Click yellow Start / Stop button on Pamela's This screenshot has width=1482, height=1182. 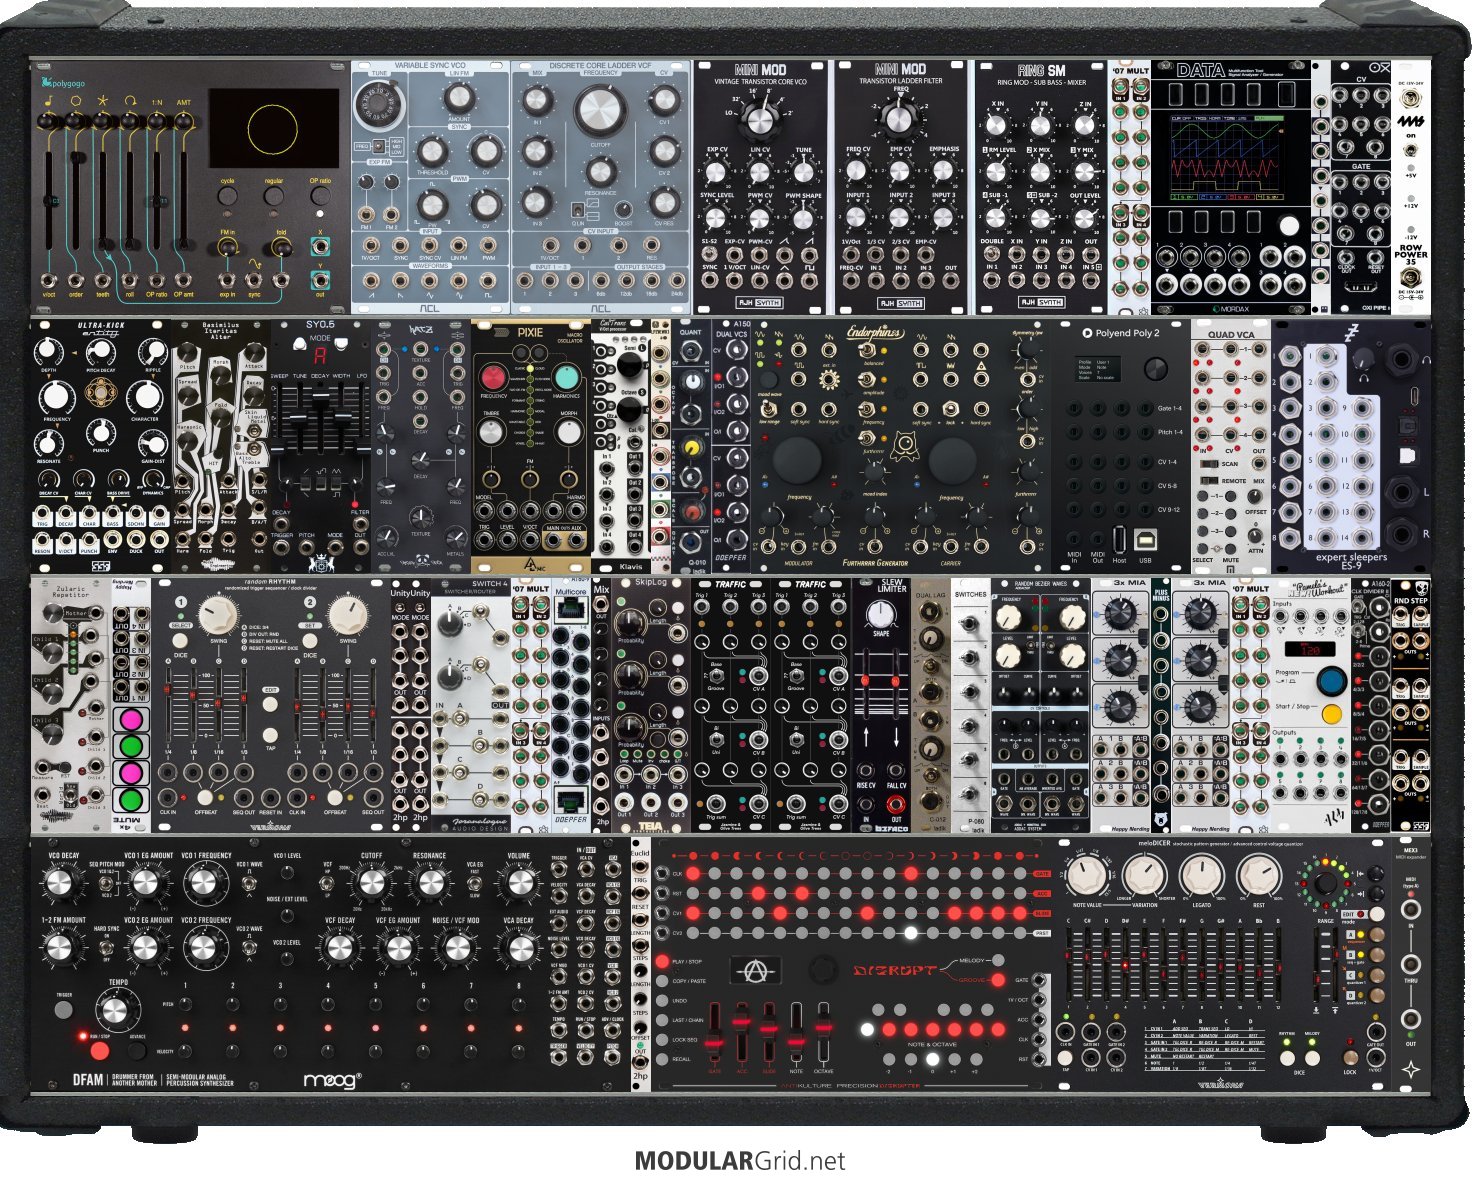(x=1331, y=714)
